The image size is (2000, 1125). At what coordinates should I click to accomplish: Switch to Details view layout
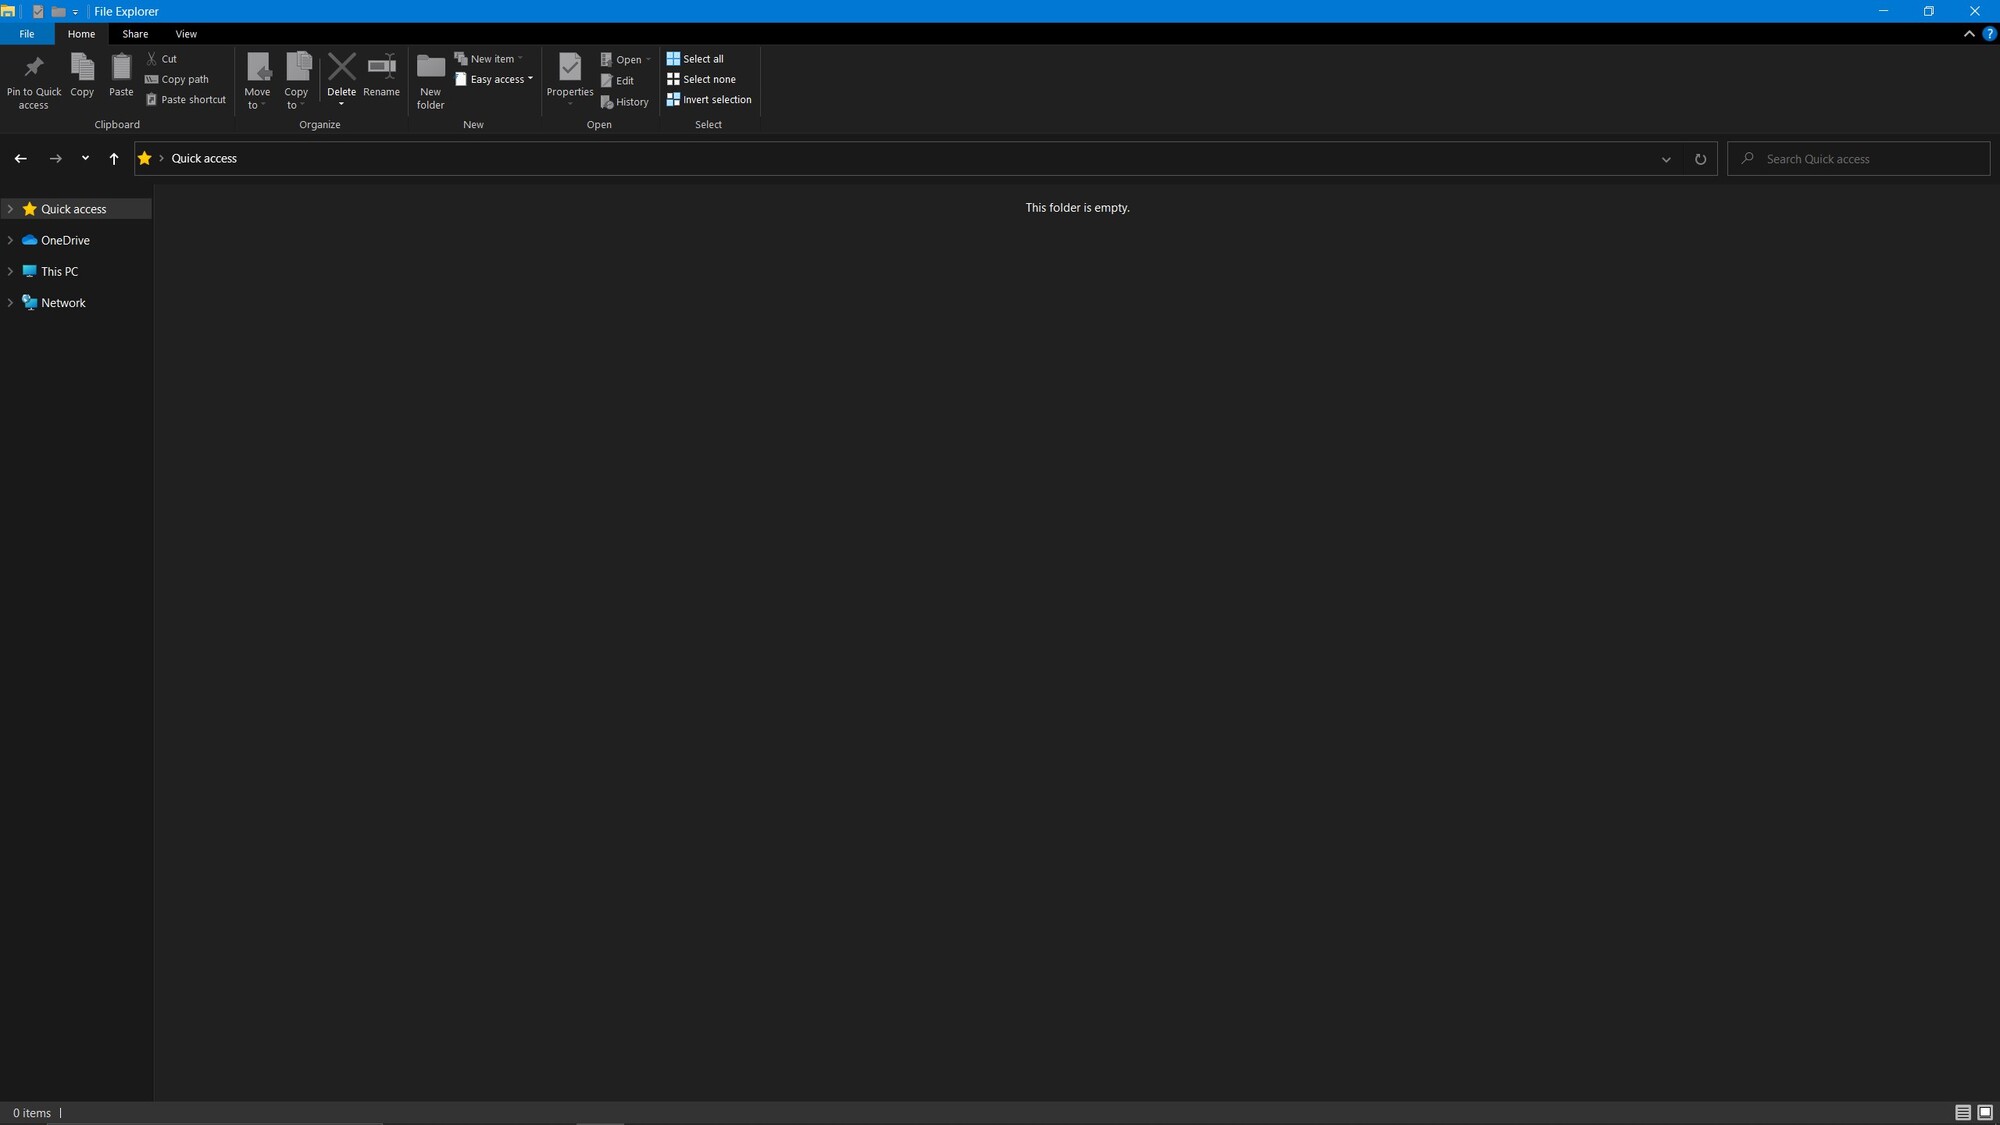tap(1963, 1113)
